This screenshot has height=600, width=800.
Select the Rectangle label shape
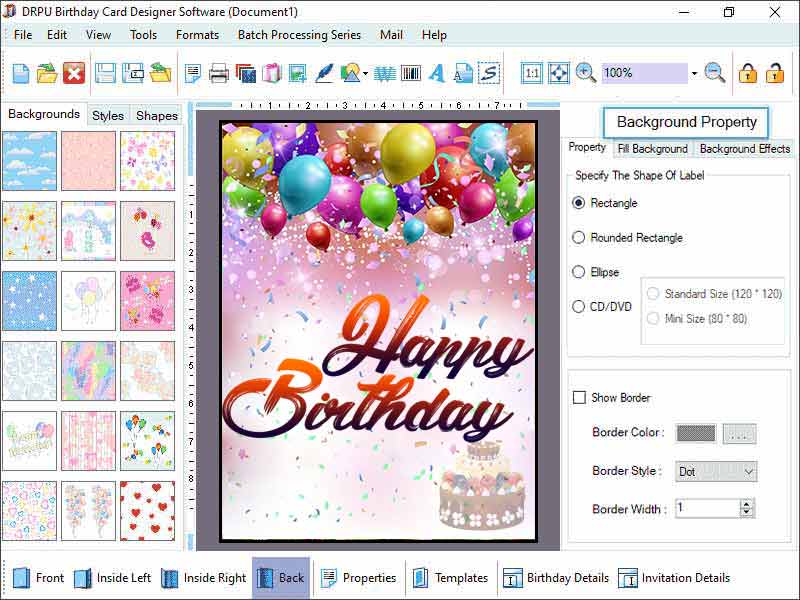point(581,203)
